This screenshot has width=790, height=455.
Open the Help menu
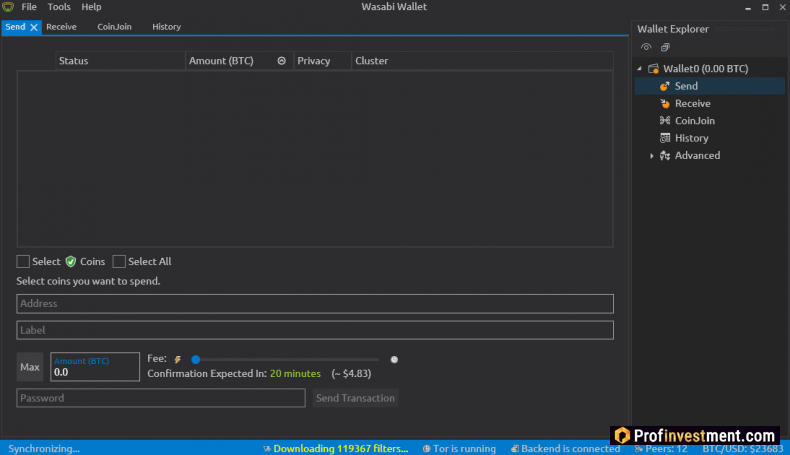[x=91, y=7]
